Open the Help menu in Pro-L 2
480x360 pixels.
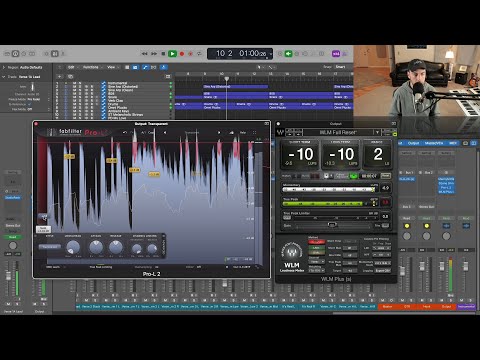click(243, 132)
